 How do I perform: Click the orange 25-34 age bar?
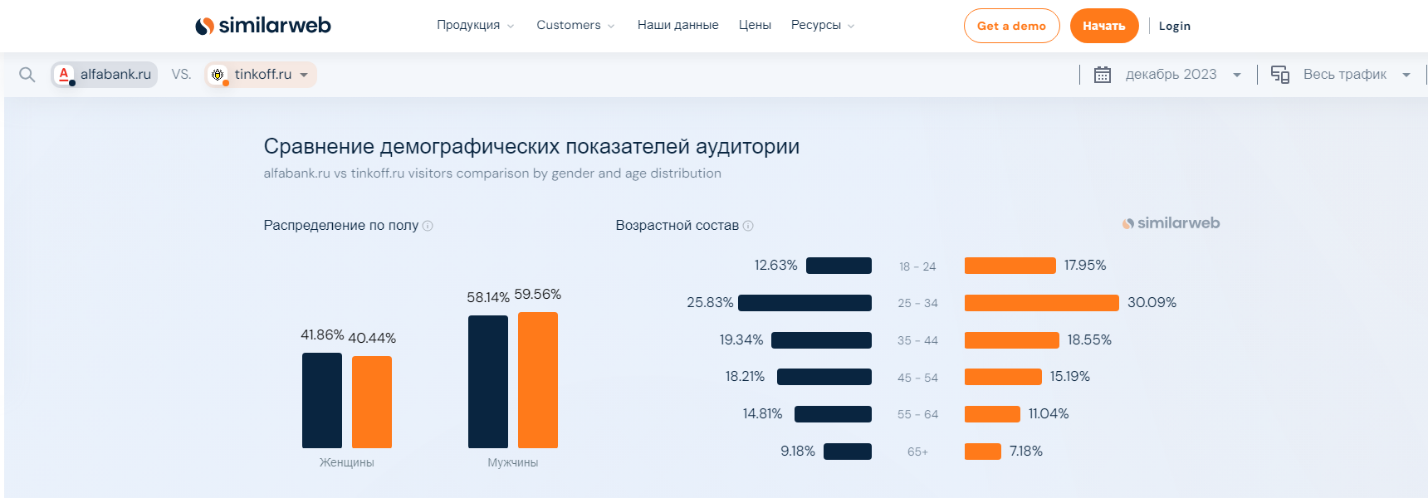1042,302
